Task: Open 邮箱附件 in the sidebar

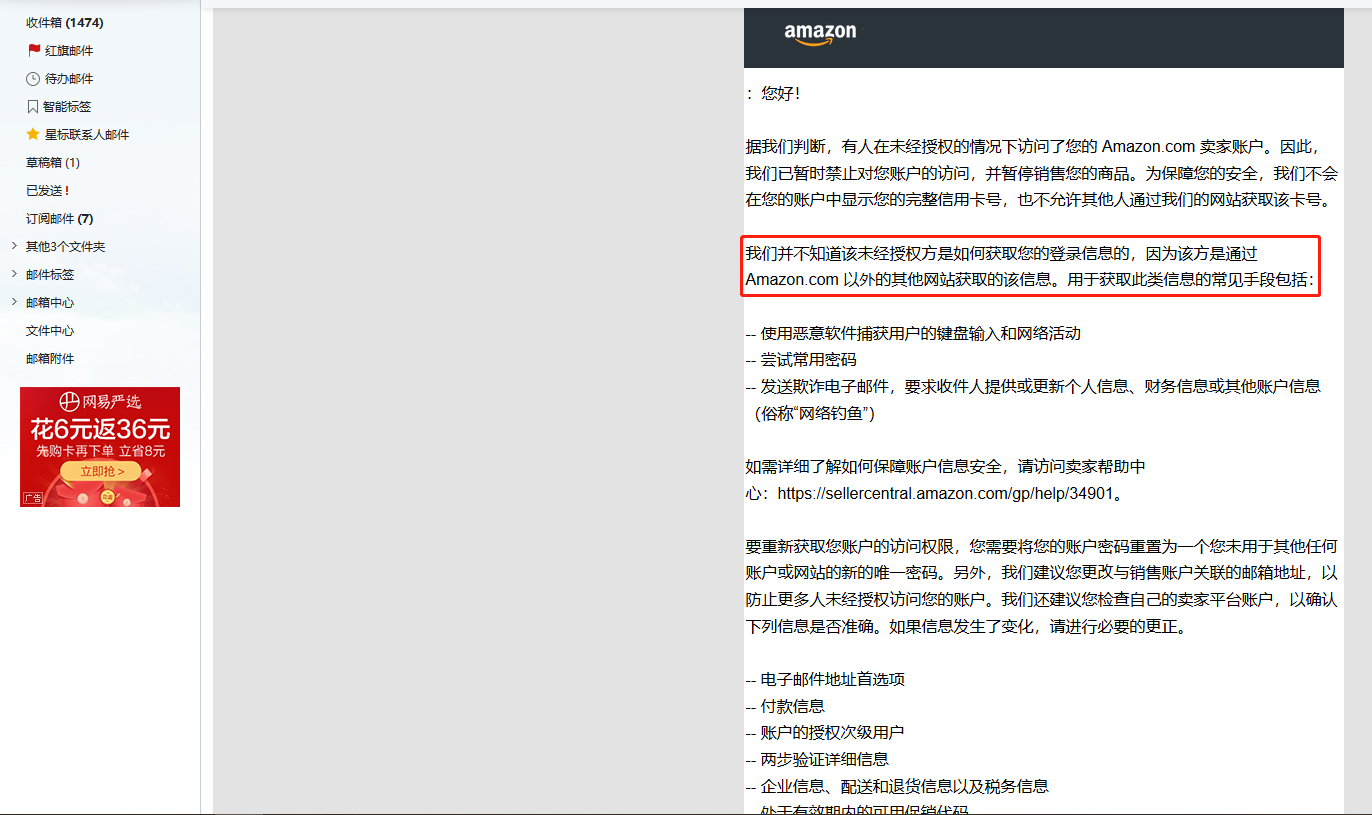Action: click(x=50, y=358)
